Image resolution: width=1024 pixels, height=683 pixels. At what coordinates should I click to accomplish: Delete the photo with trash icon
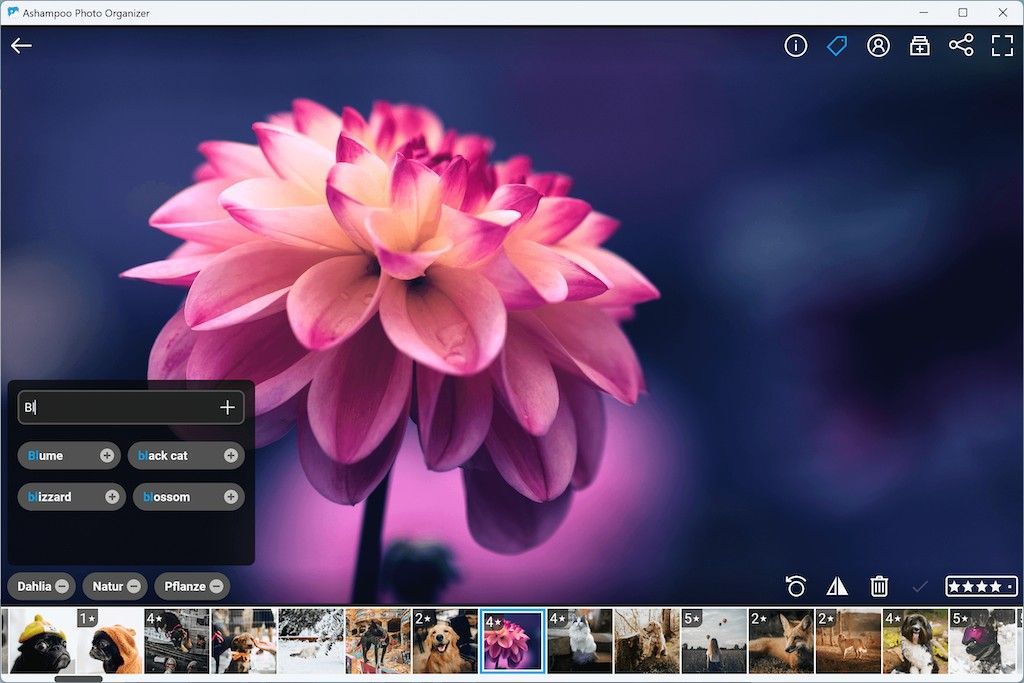click(879, 586)
